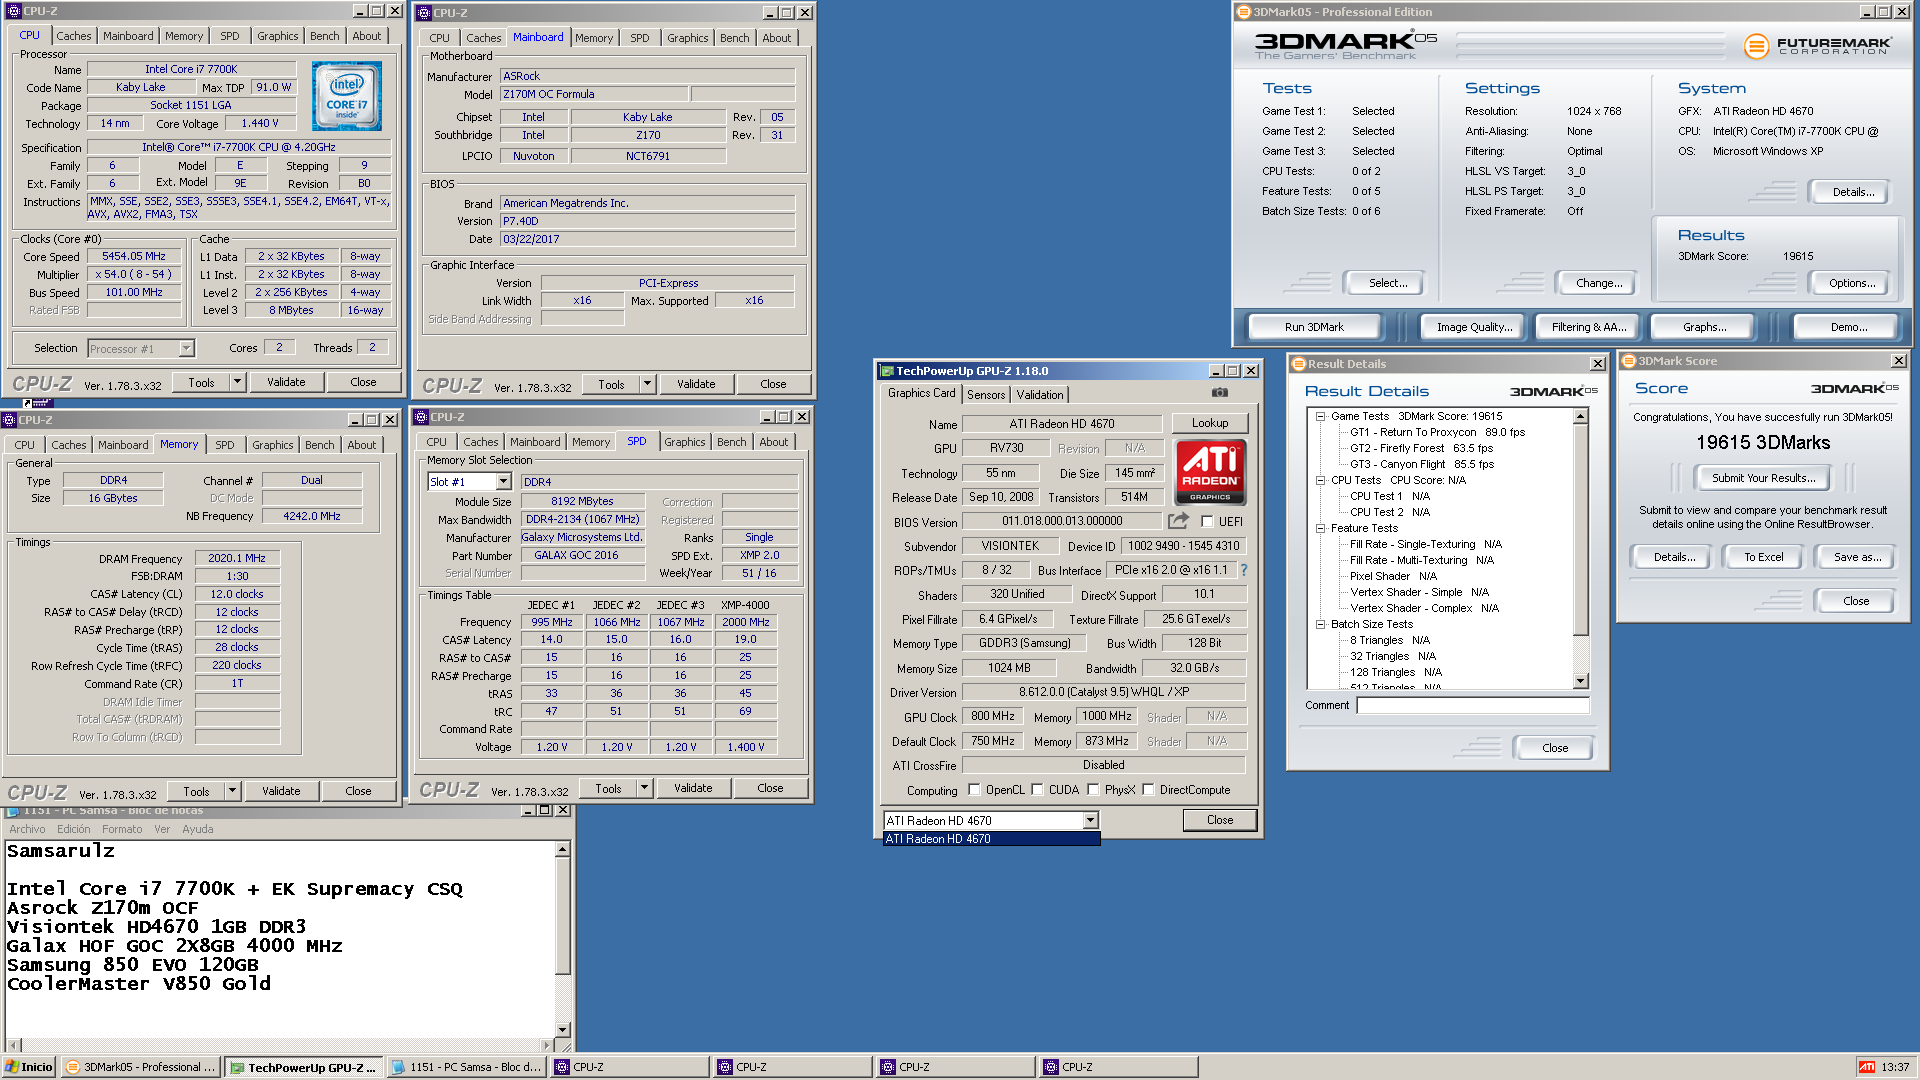Click the Comment input field in Result Details
The width and height of the screenshot is (1920, 1080).
[1472, 706]
